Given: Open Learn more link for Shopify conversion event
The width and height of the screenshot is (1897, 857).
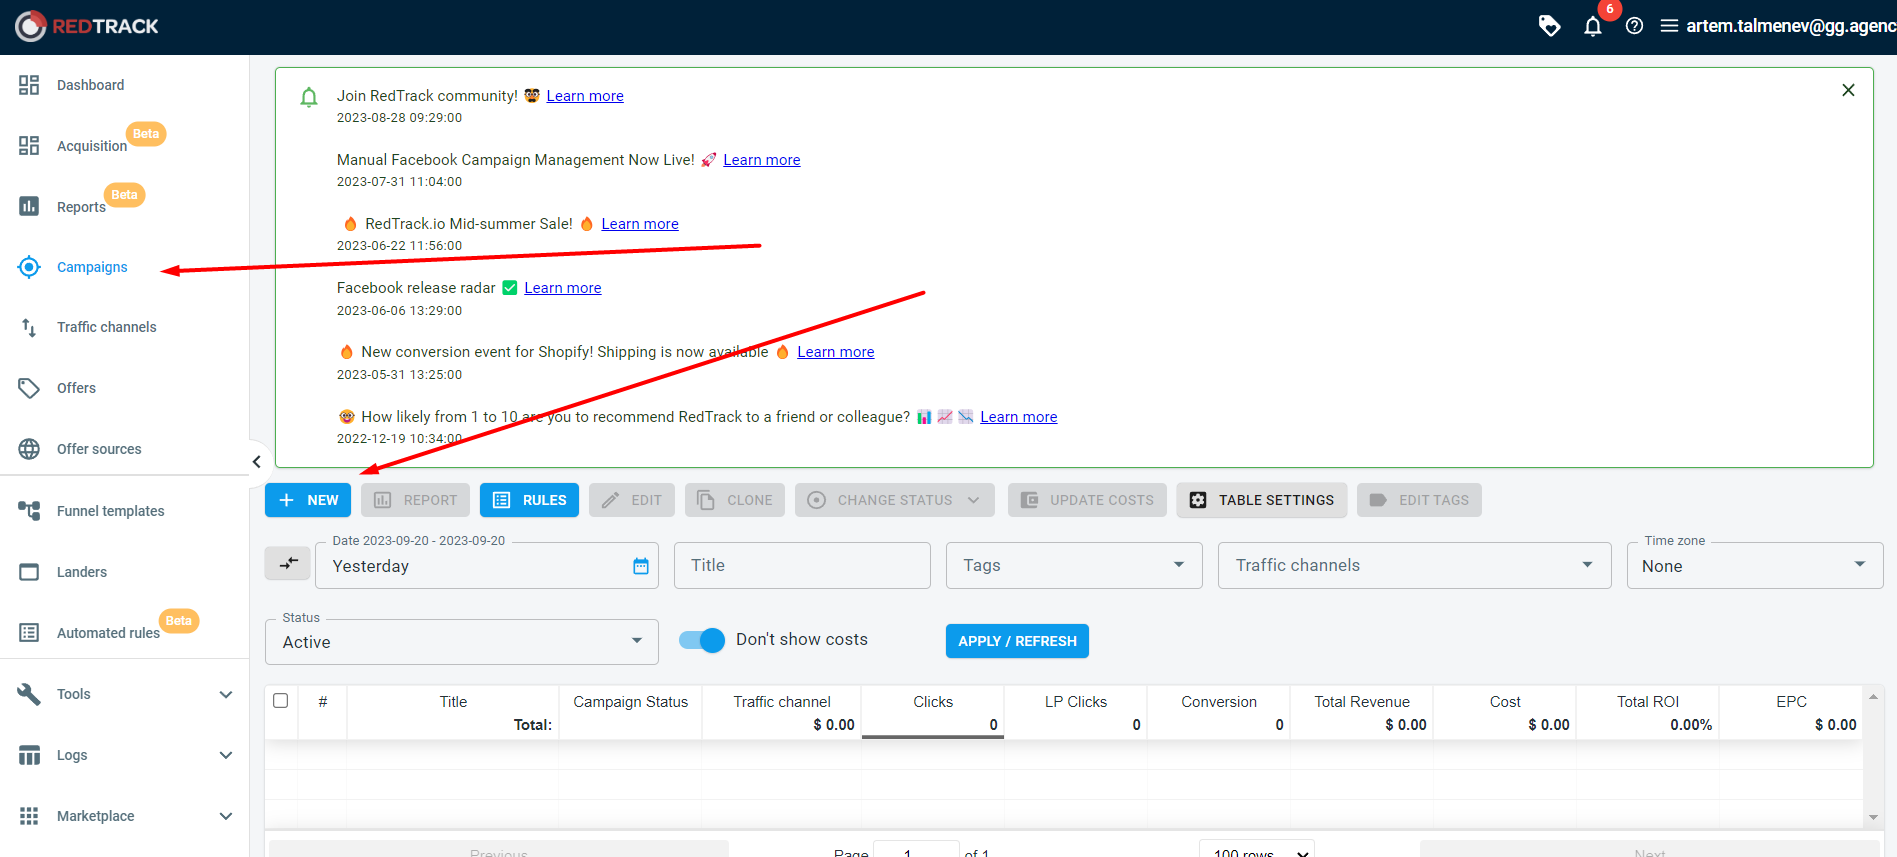Looking at the screenshot, I should click(x=836, y=352).
